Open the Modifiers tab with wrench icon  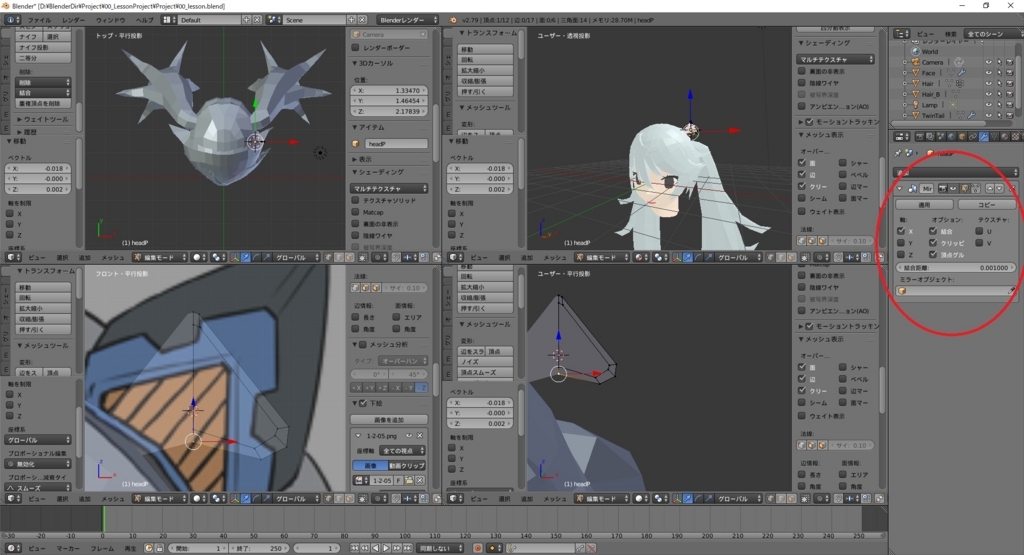coord(984,137)
